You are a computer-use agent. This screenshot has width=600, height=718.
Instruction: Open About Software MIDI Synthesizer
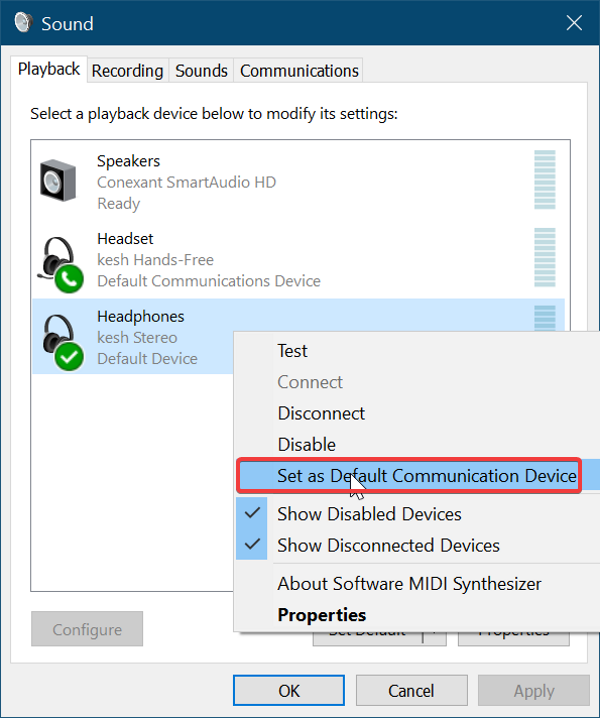[x=409, y=584]
